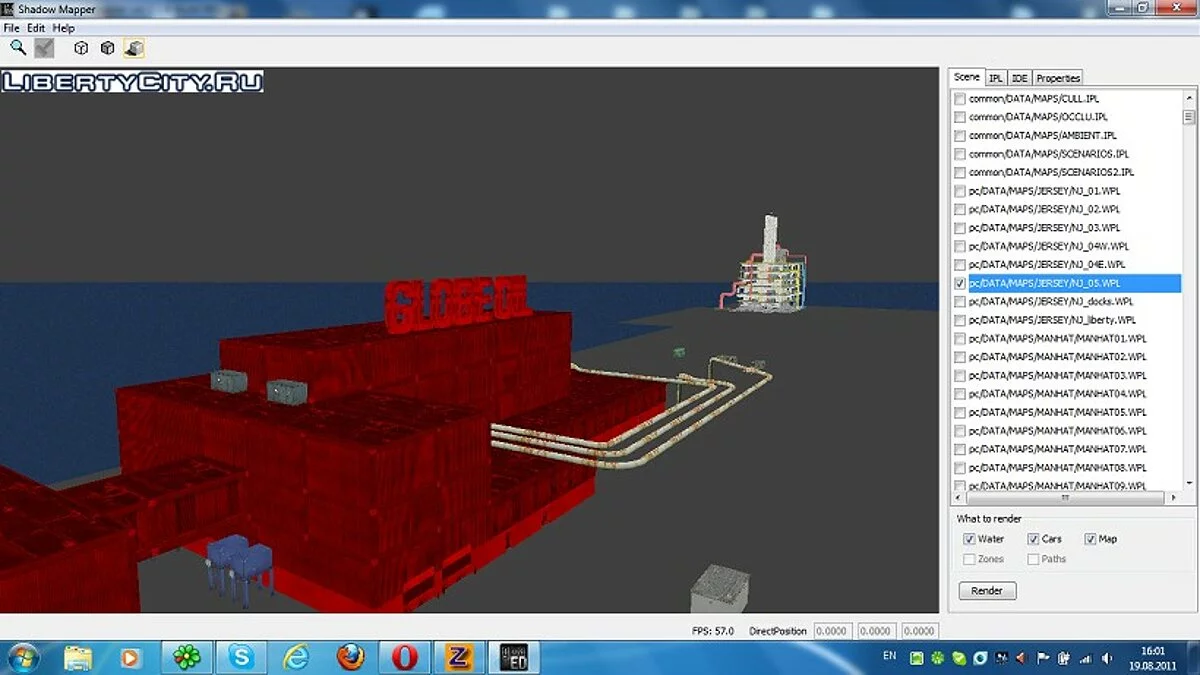Tick the MANHAT01.WPL checkbox

(x=960, y=338)
